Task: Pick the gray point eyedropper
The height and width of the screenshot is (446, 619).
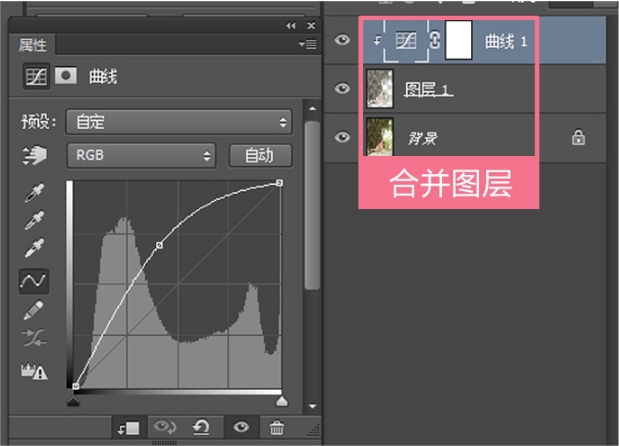Action: [34, 220]
